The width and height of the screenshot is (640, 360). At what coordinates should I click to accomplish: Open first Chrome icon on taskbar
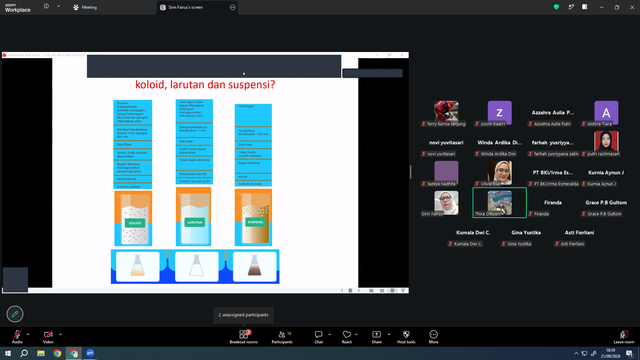point(57,353)
